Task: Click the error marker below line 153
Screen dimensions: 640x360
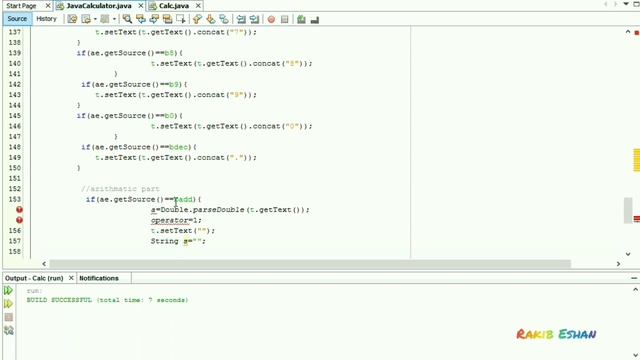Action: click(19, 209)
